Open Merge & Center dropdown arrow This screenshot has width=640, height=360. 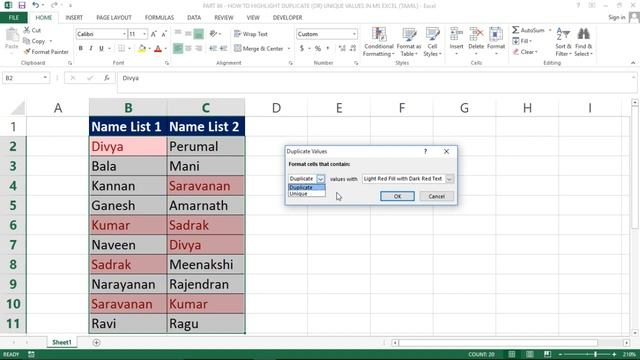point(289,49)
